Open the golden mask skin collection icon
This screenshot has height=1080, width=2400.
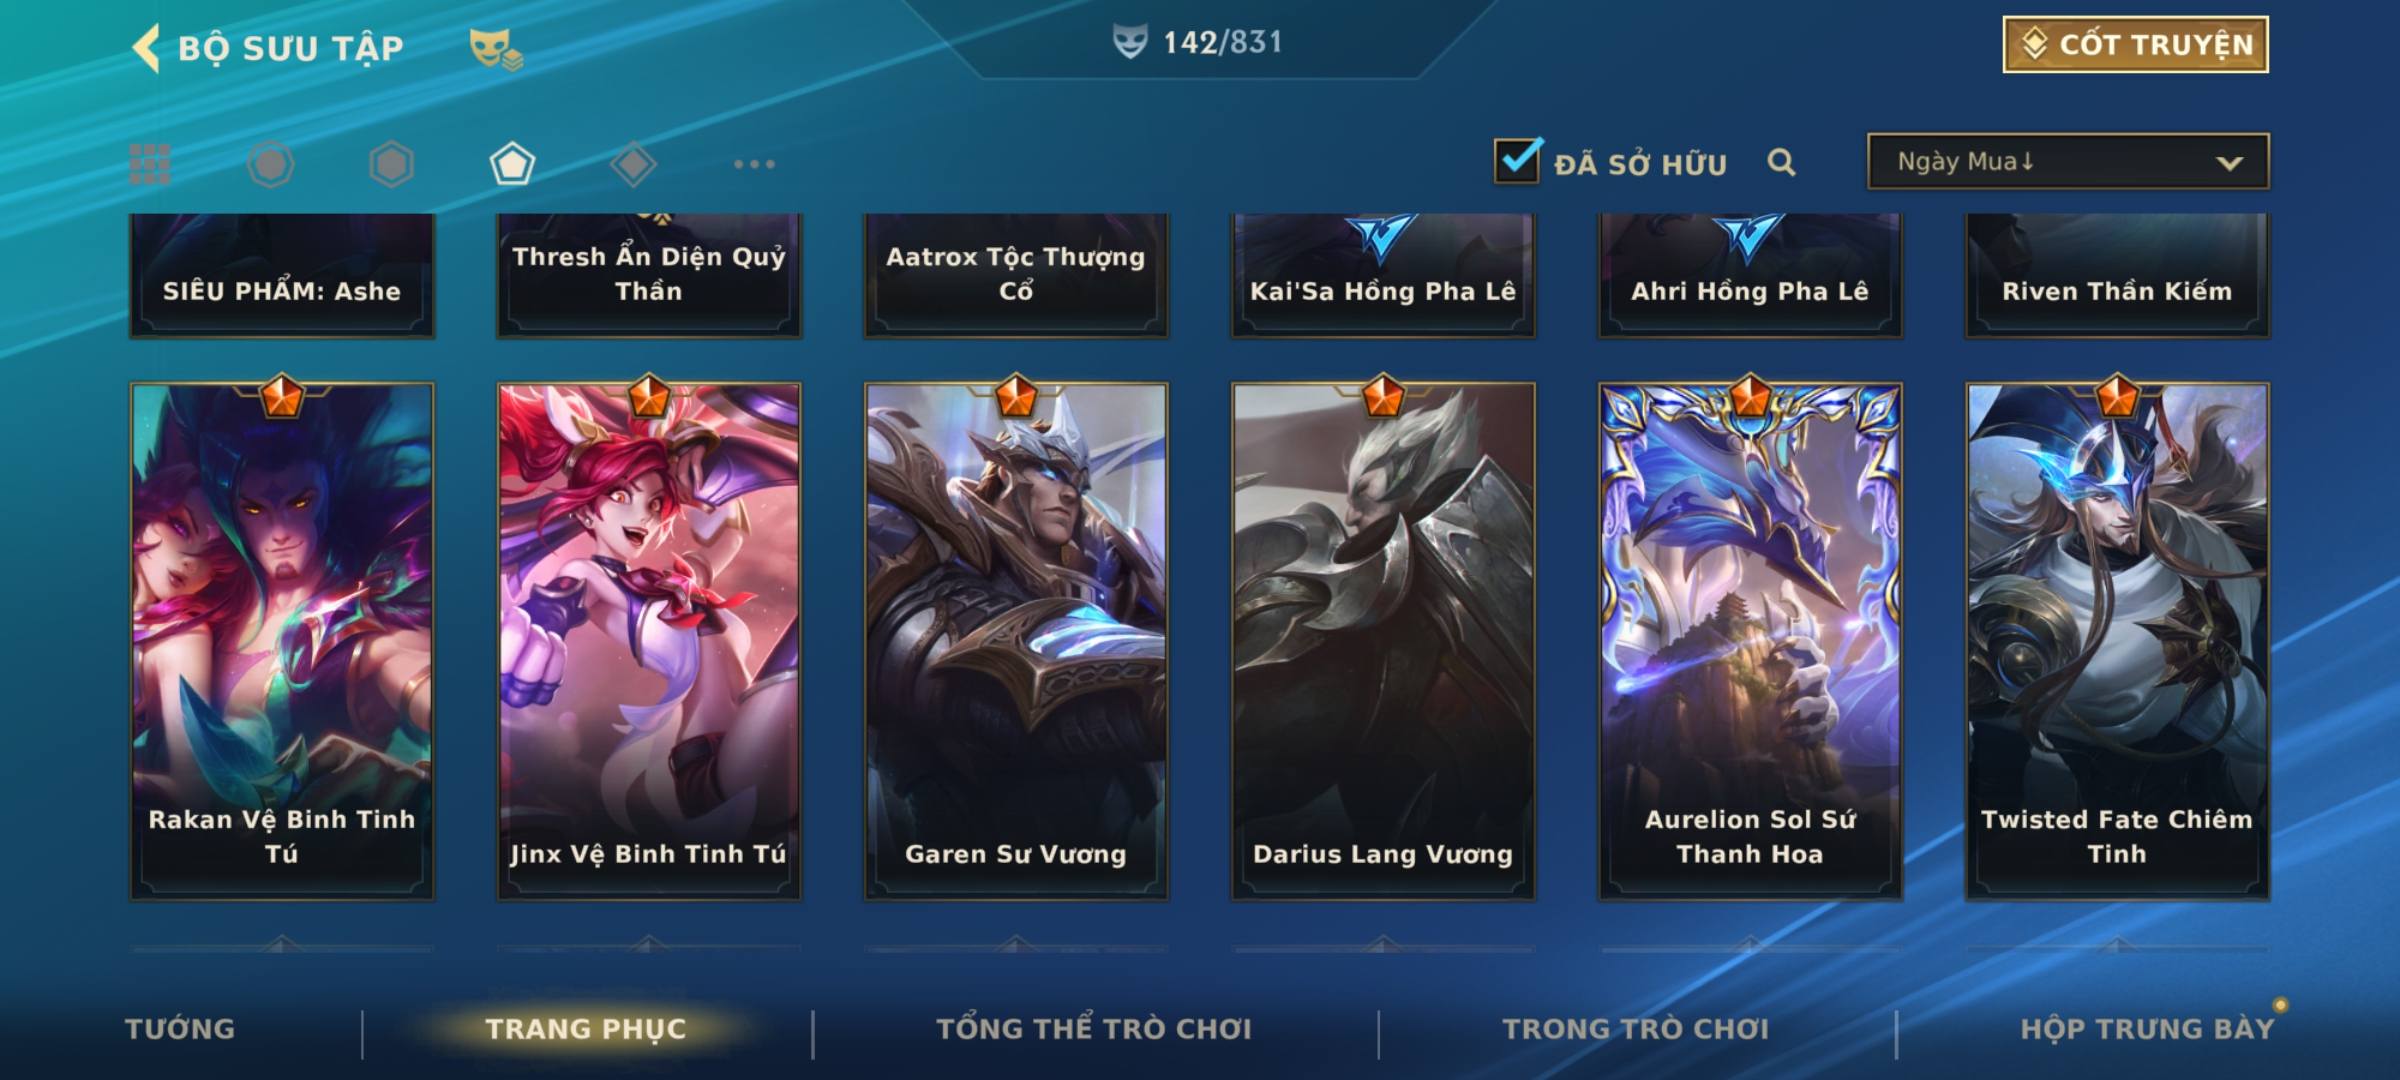[x=496, y=48]
